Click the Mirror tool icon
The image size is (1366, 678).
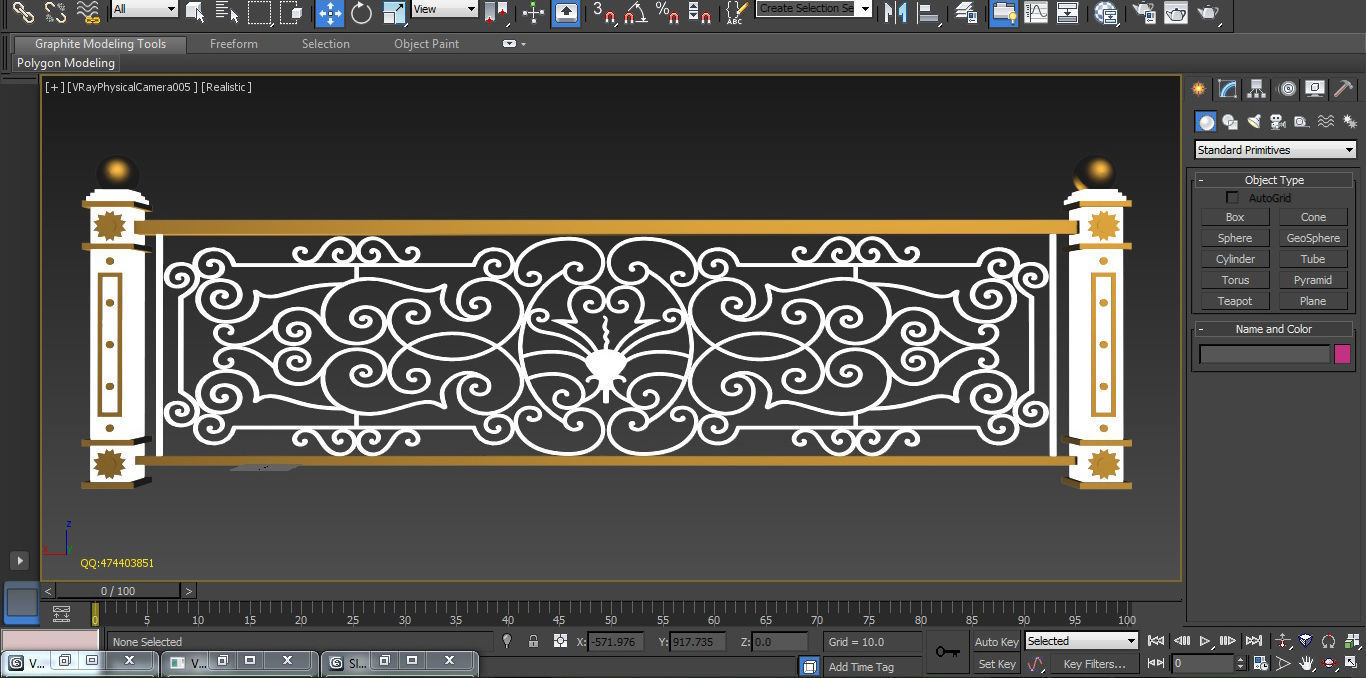coord(896,12)
